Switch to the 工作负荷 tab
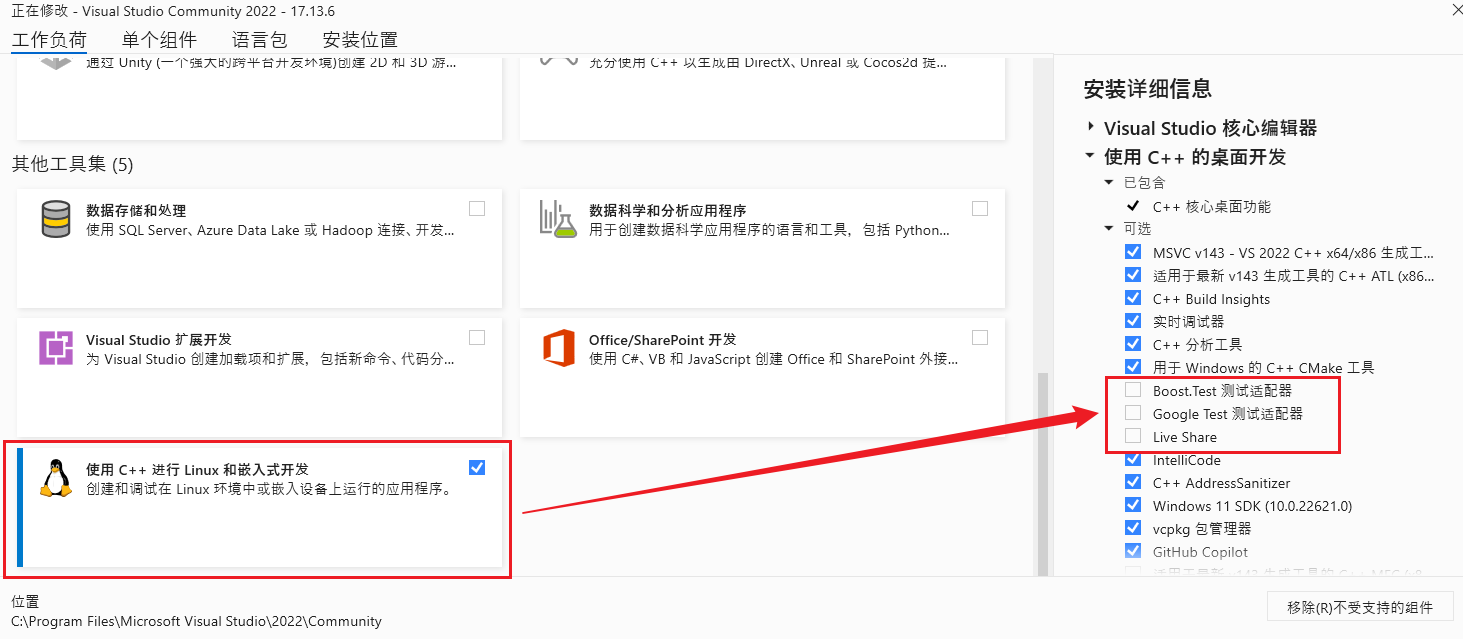 click(49, 40)
